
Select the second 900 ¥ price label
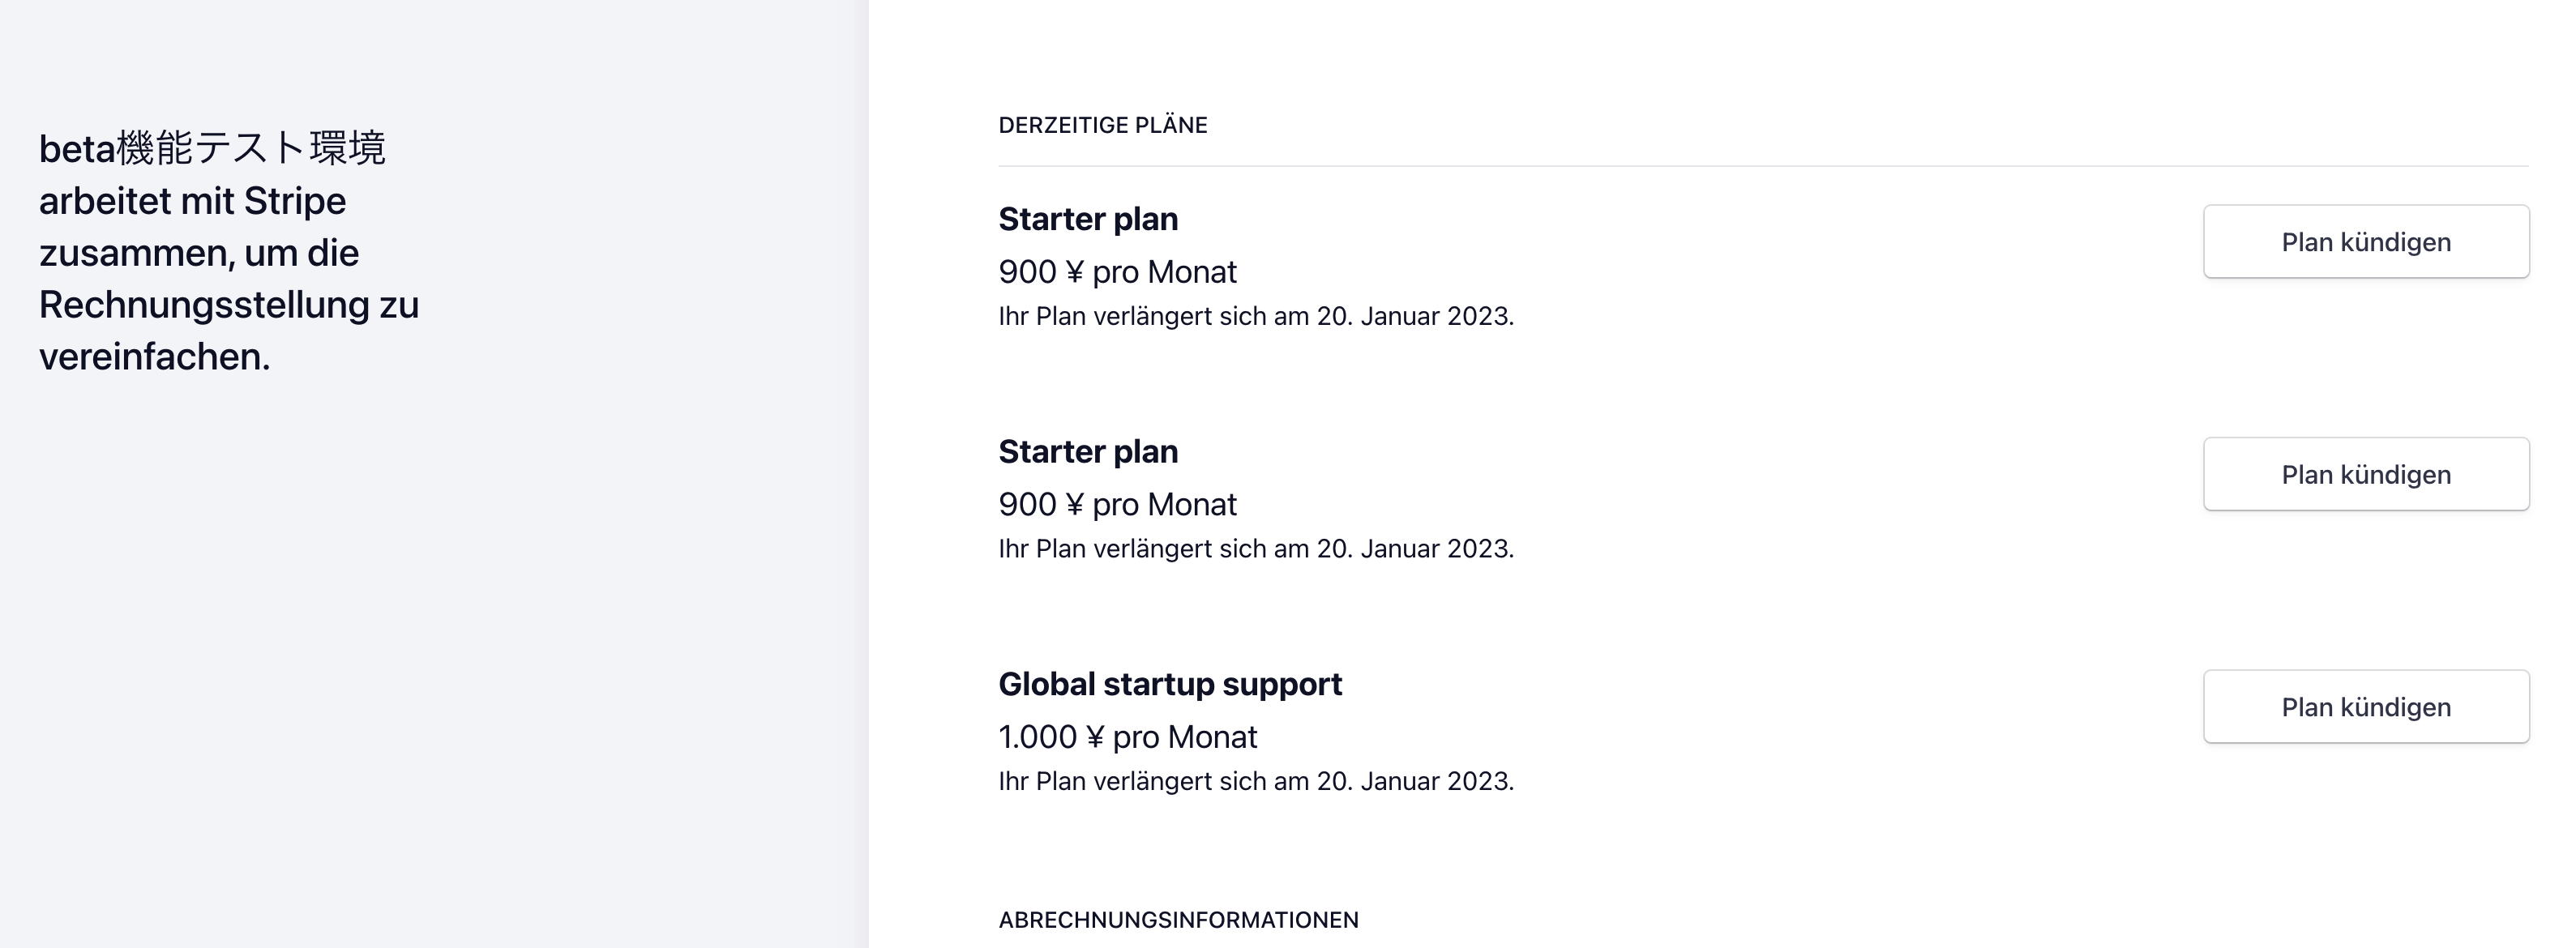1117,504
